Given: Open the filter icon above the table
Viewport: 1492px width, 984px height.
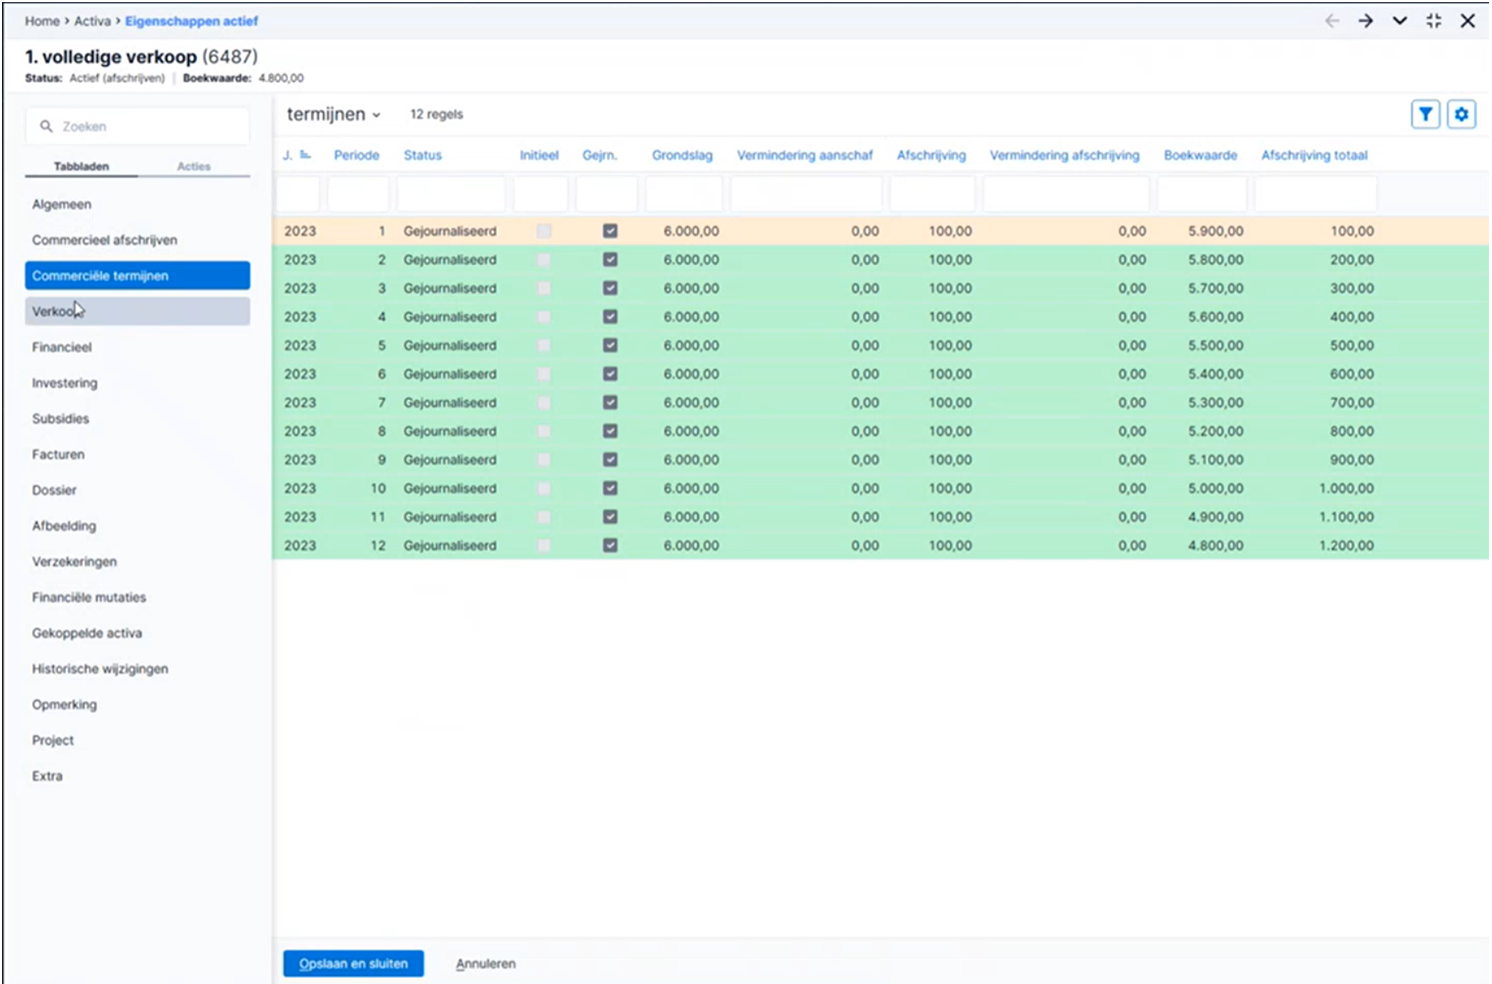Looking at the screenshot, I should point(1425,115).
